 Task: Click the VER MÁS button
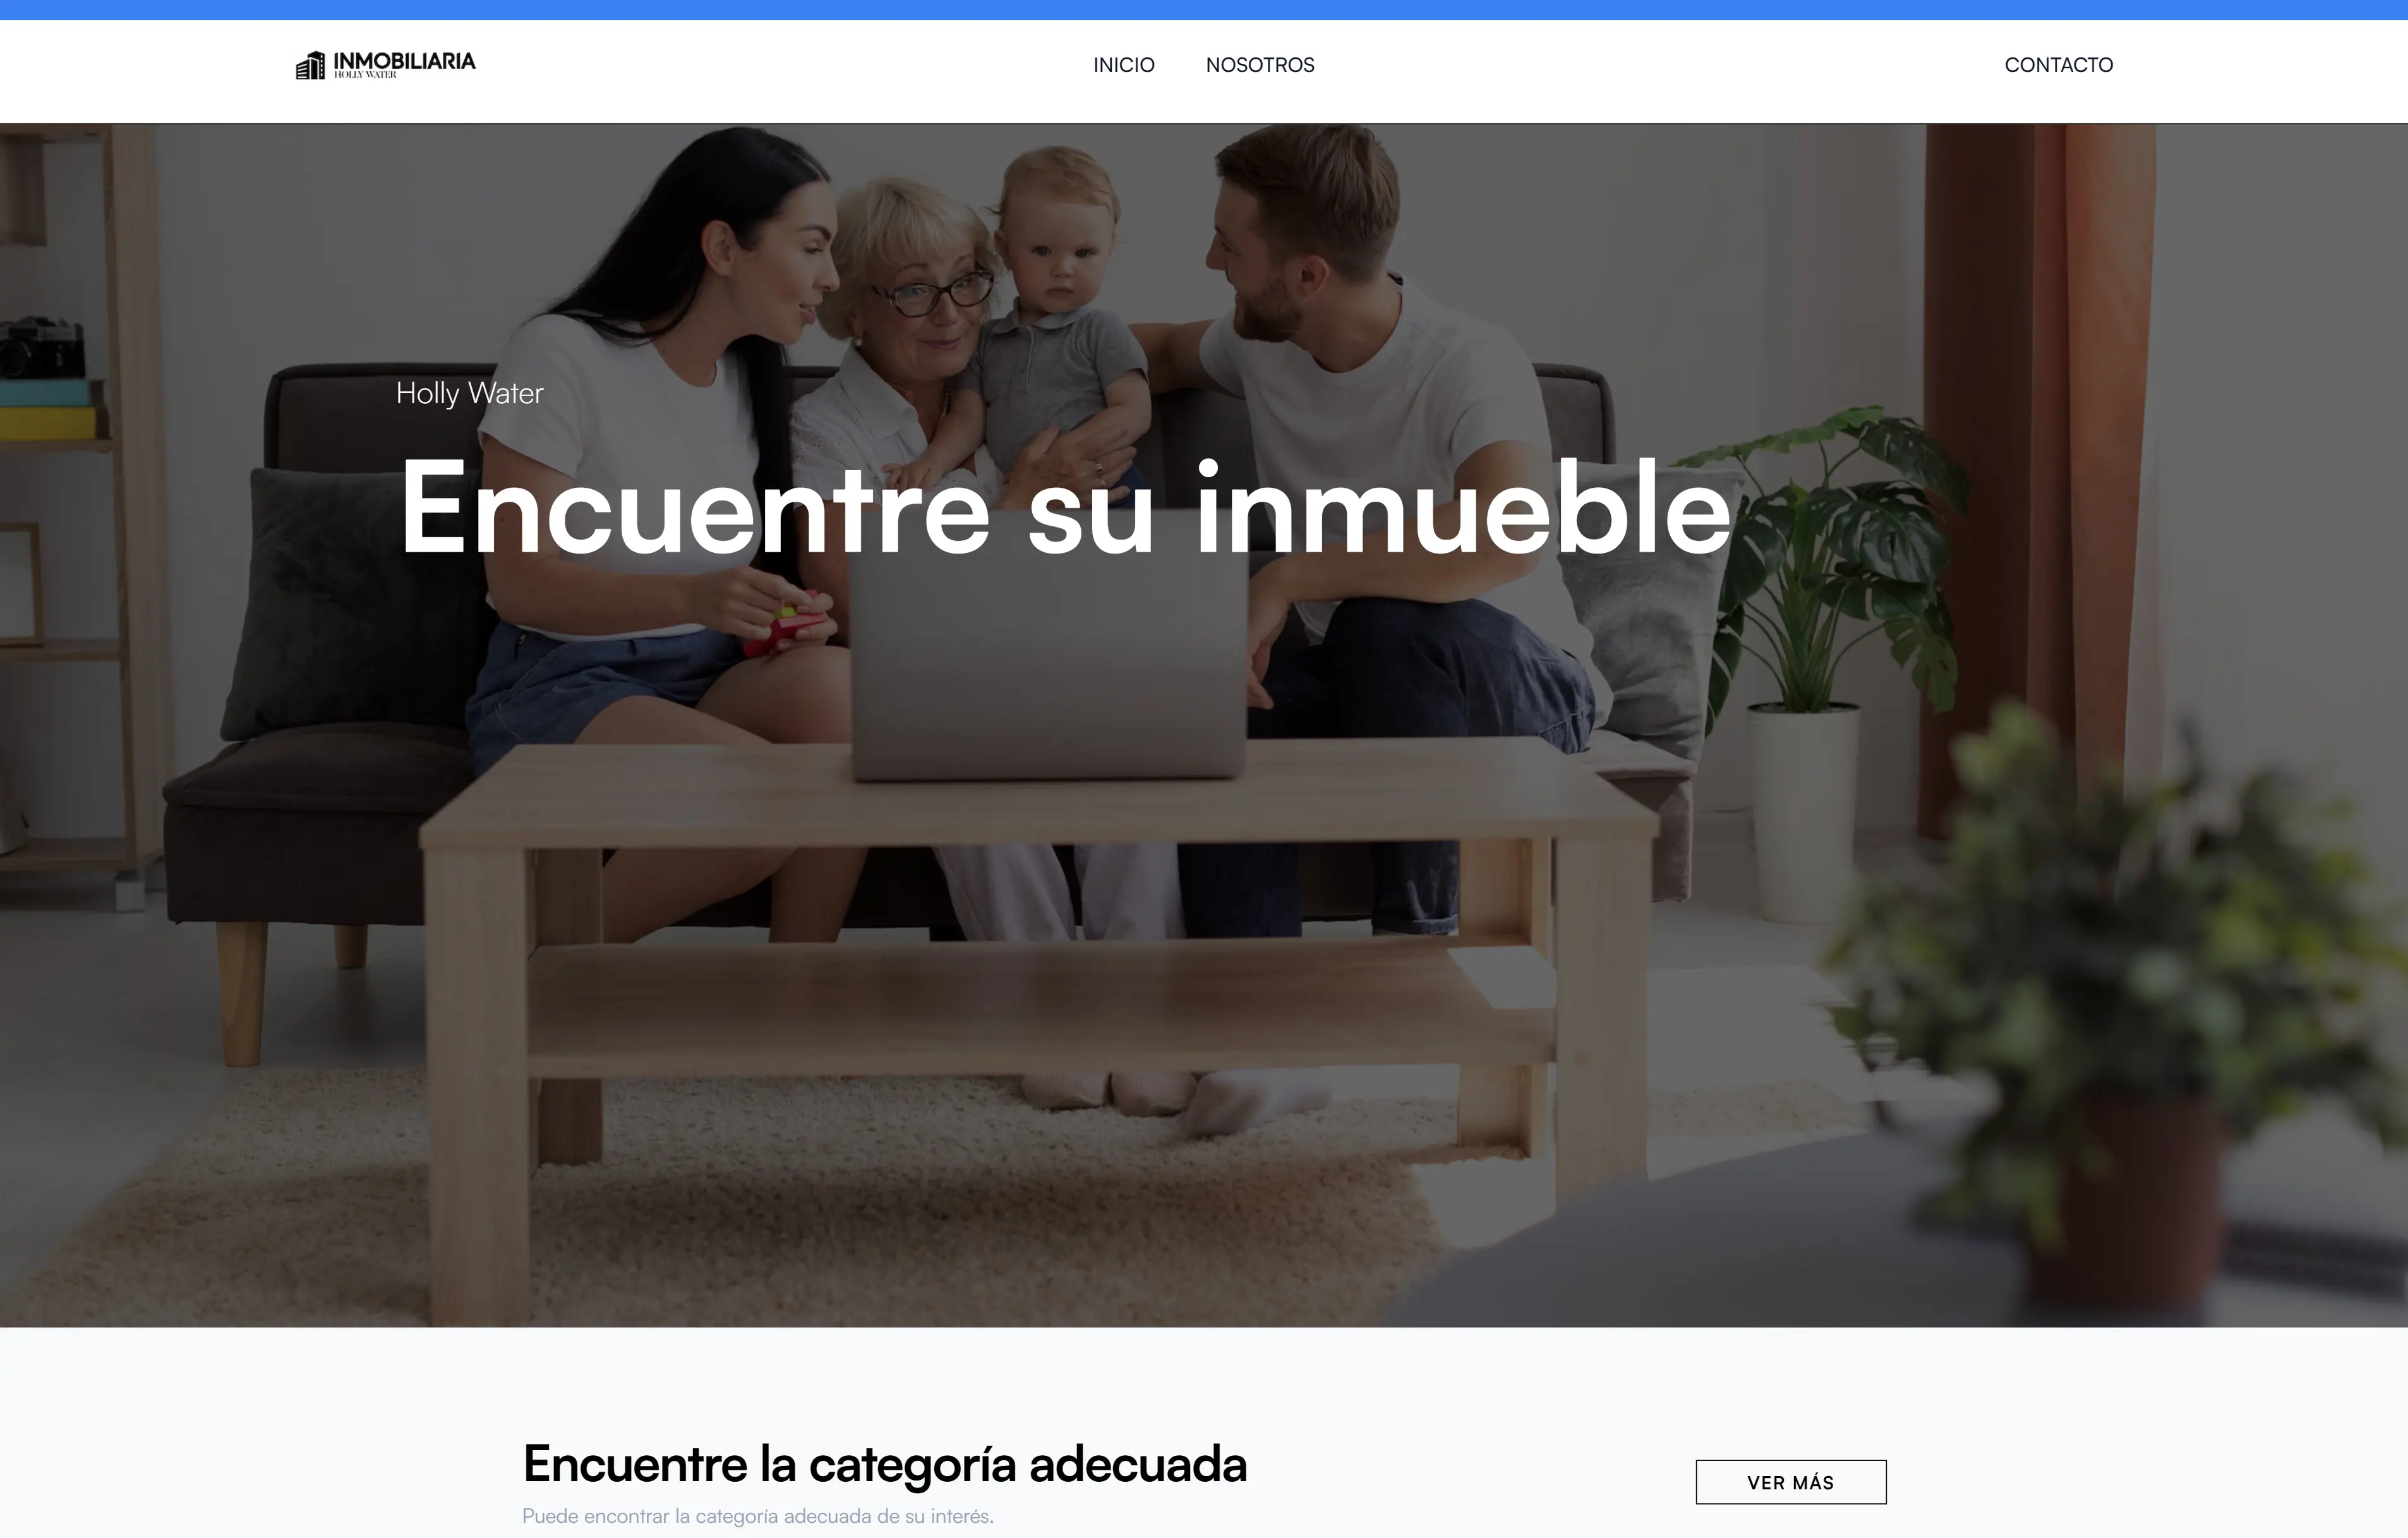coord(1791,1482)
